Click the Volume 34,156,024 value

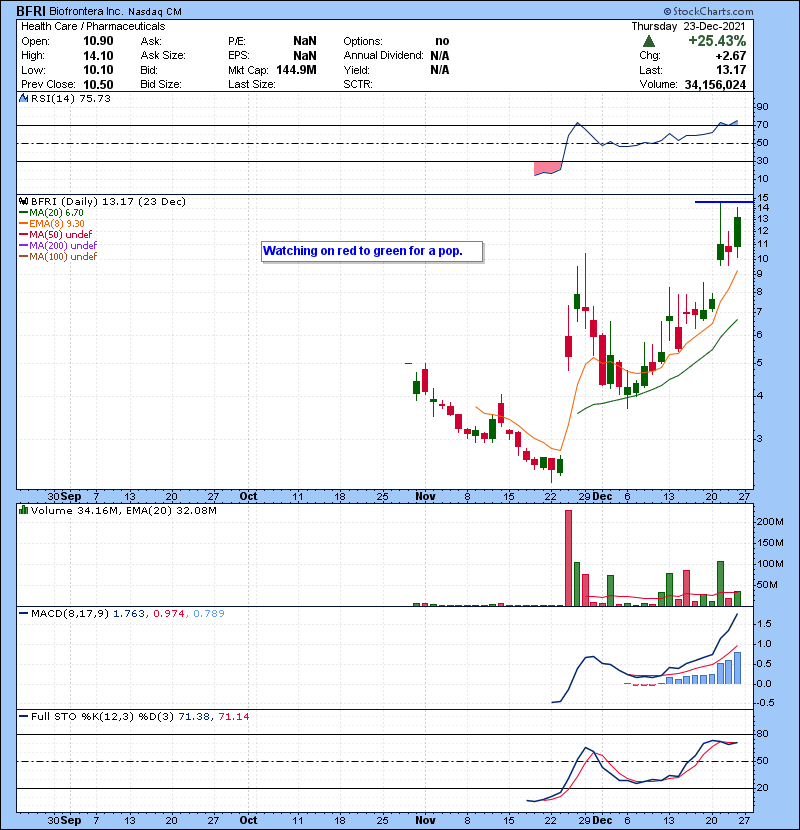coord(715,85)
